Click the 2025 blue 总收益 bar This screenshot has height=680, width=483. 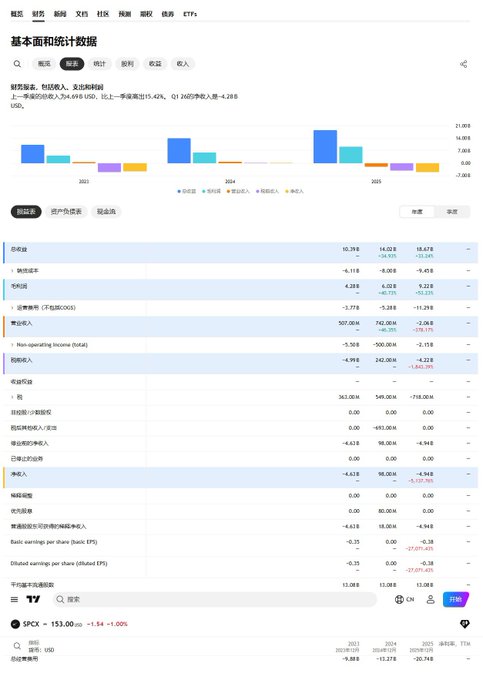point(325,147)
